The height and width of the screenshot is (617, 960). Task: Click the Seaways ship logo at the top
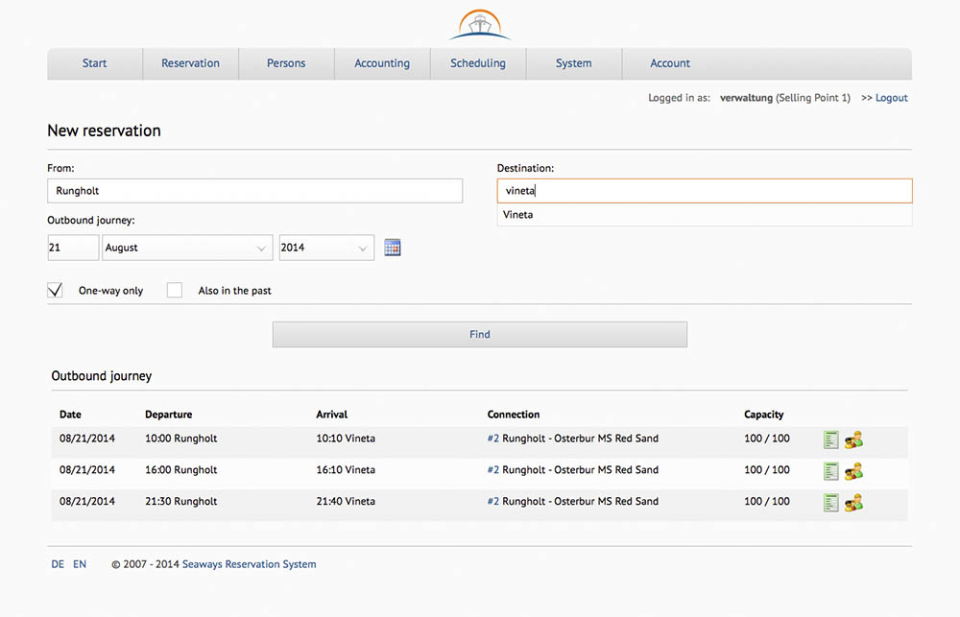479,23
